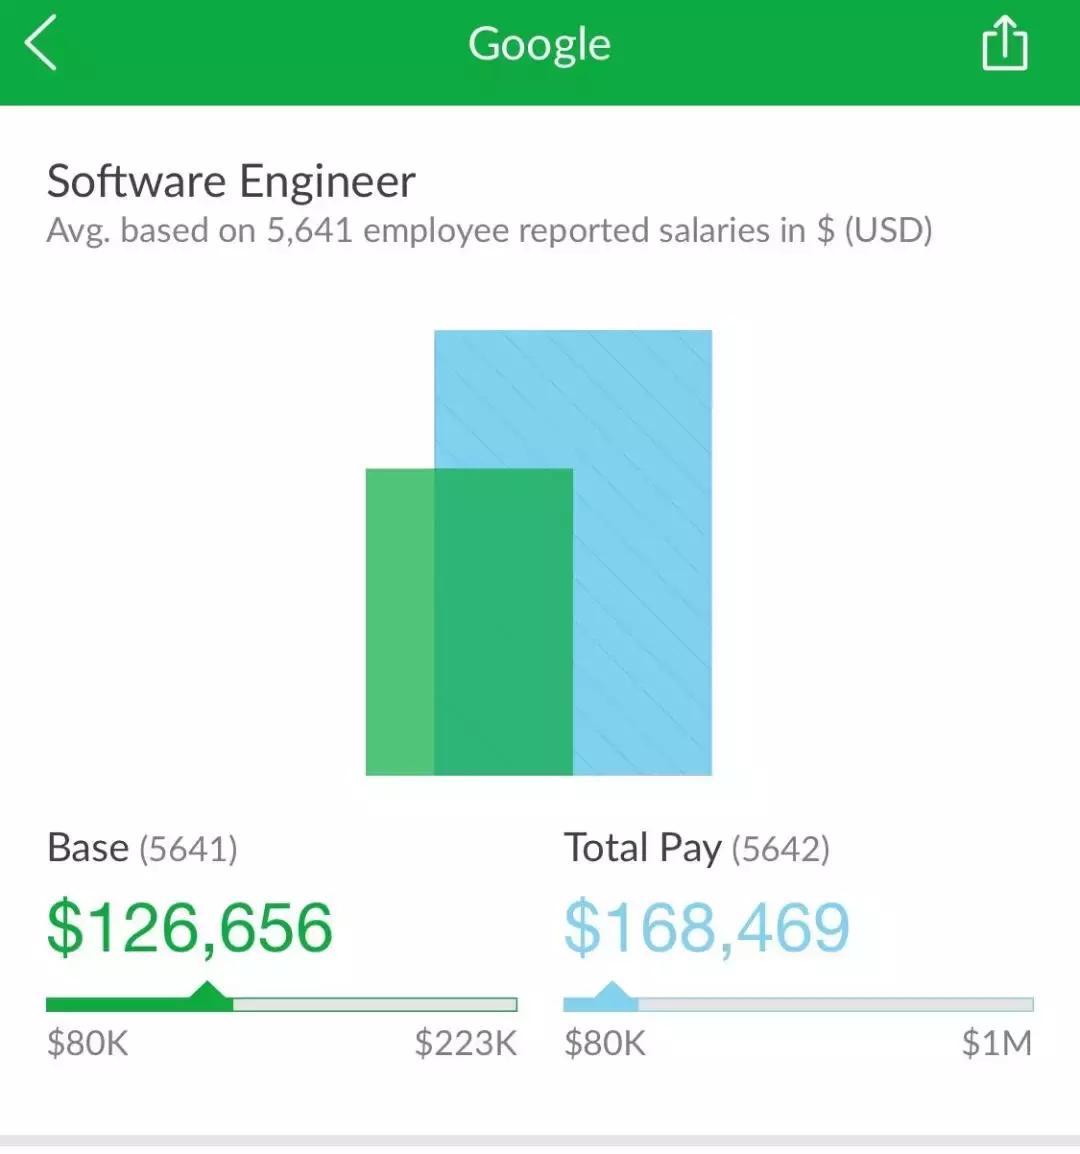Tap the back arrow in header

[41, 46]
